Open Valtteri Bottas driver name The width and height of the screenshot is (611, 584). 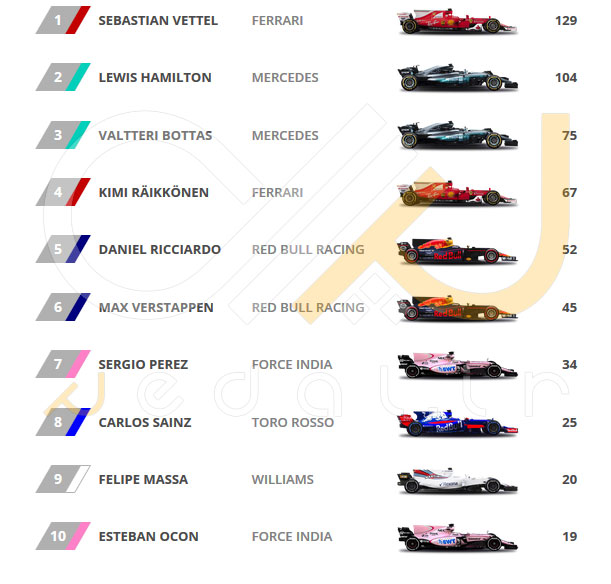click(155, 136)
